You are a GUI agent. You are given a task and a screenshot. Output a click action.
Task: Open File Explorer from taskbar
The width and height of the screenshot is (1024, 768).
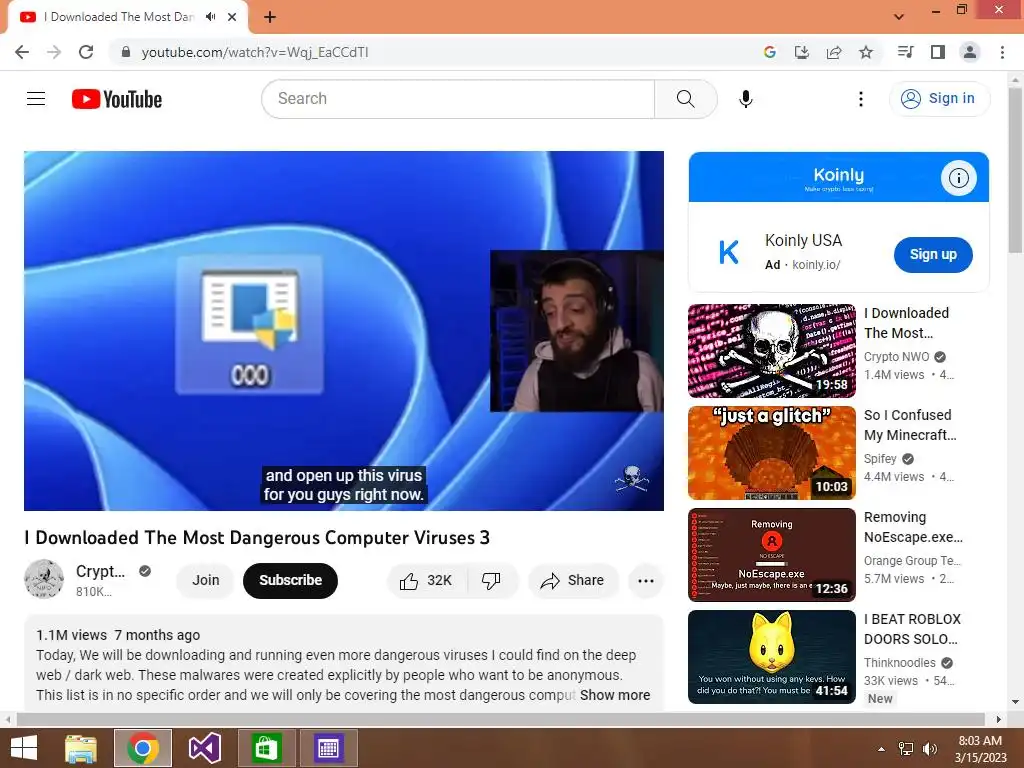(80, 748)
